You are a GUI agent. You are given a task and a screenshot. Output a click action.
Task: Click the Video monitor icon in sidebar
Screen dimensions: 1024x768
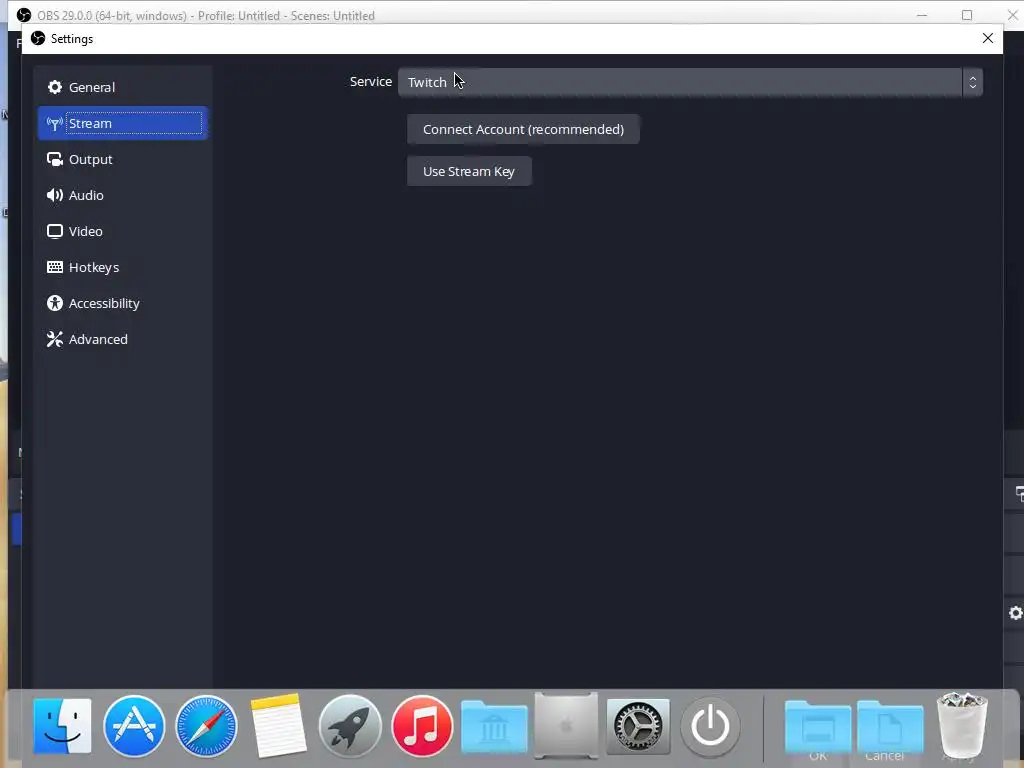point(55,231)
